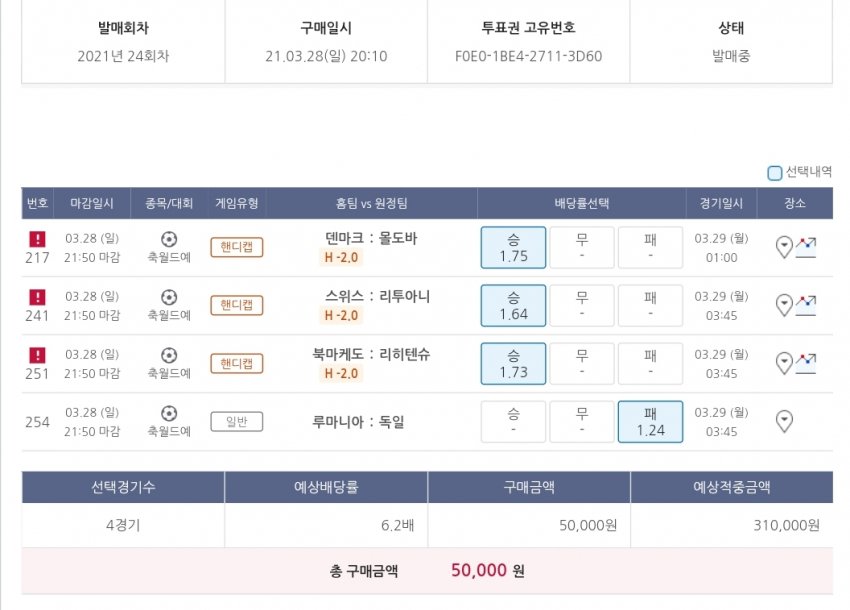Click red alert icon on match 241
The width and height of the screenshot is (850, 610).
tap(37, 297)
